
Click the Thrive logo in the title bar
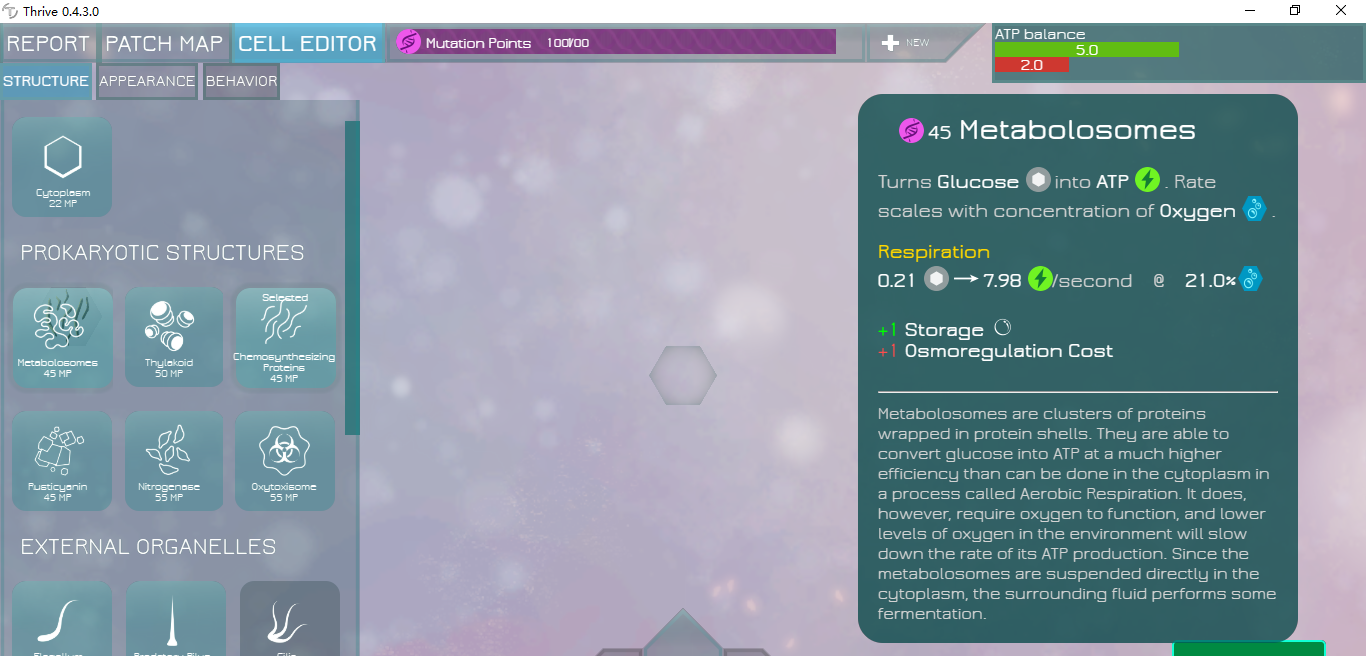click(10, 11)
